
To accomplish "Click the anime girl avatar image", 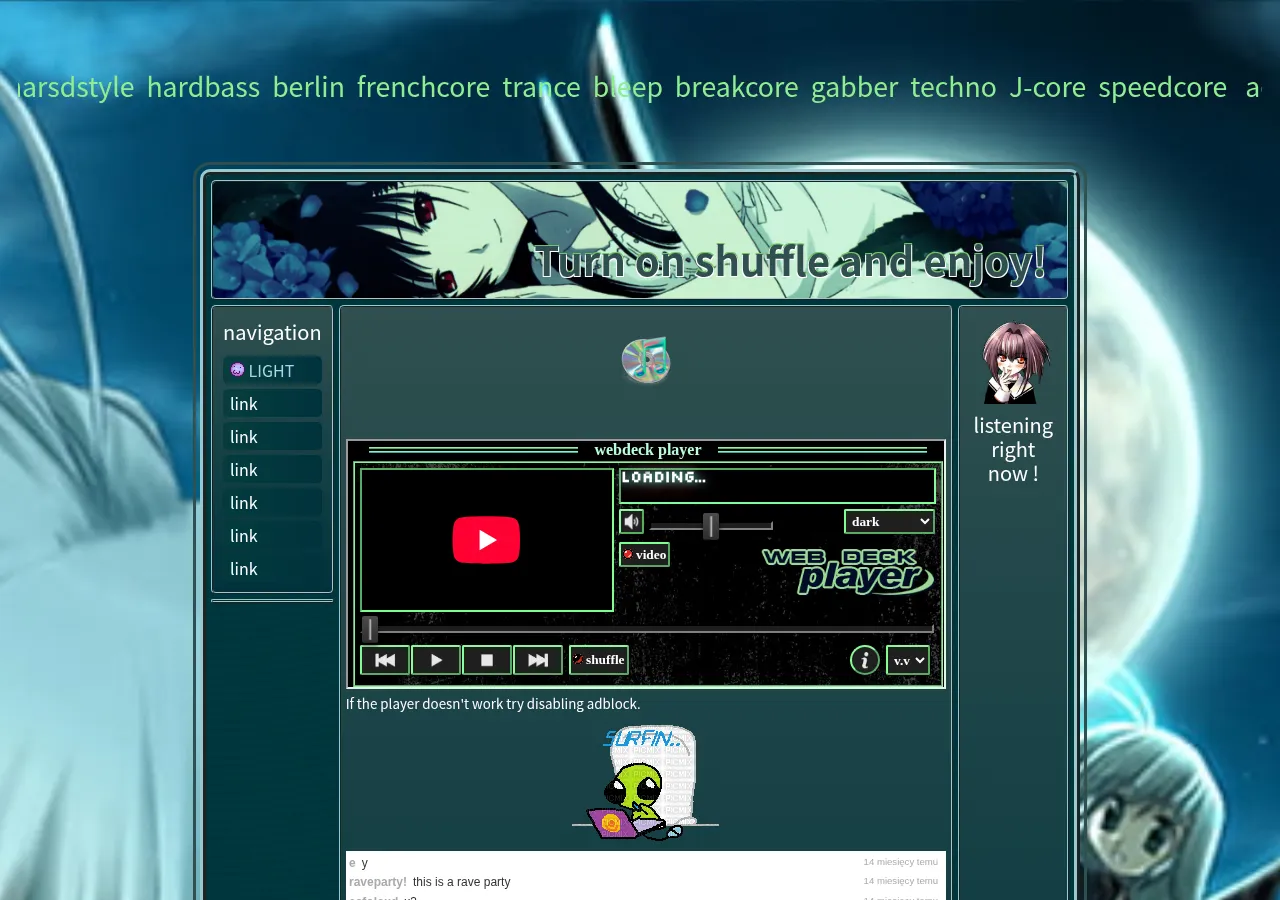I will (1014, 362).
